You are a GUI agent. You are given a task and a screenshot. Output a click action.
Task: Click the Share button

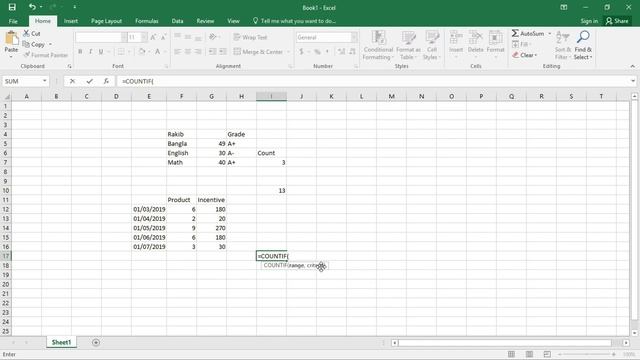pos(617,21)
